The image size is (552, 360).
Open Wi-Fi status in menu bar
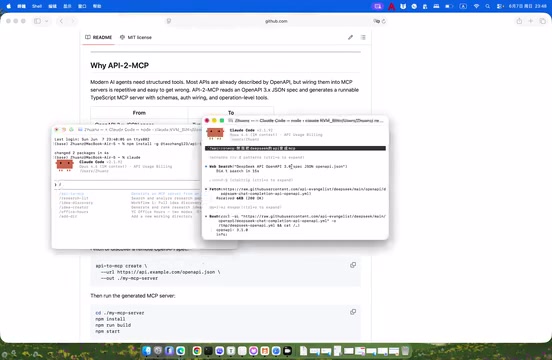(x=476, y=6)
